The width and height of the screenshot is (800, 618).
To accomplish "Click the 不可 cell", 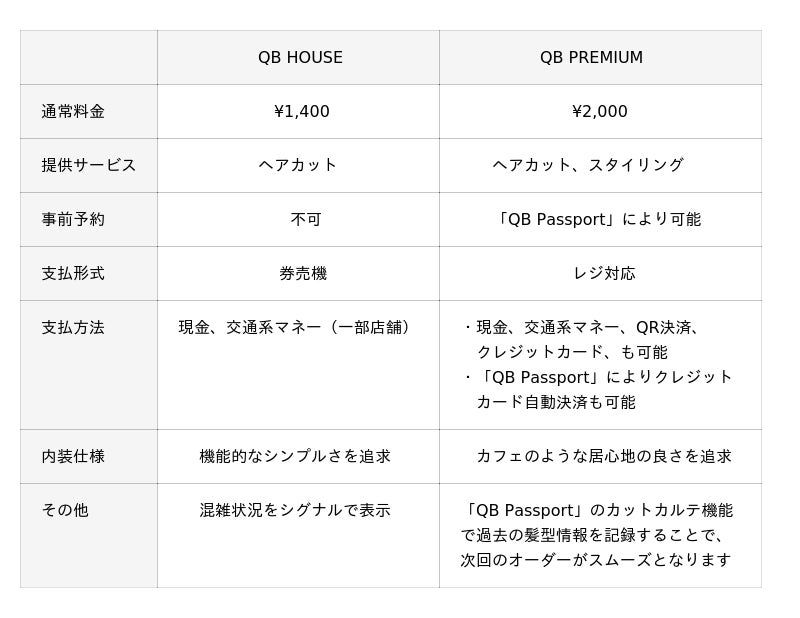I will 305,220.
